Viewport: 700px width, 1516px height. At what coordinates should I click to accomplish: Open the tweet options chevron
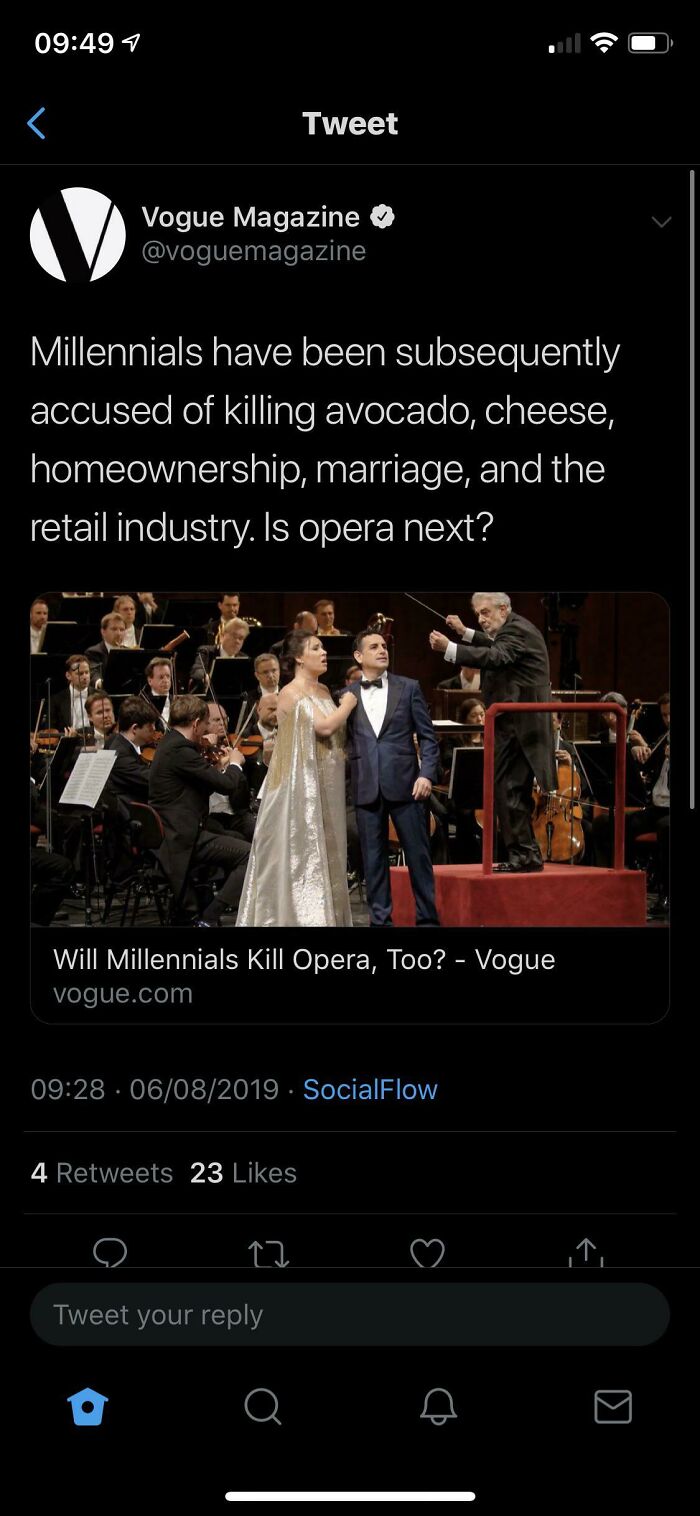click(661, 222)
